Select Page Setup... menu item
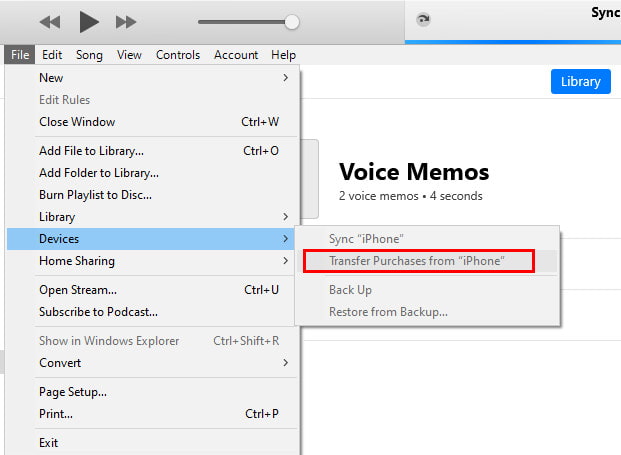 pyautogui.click(x=152, y=392)
